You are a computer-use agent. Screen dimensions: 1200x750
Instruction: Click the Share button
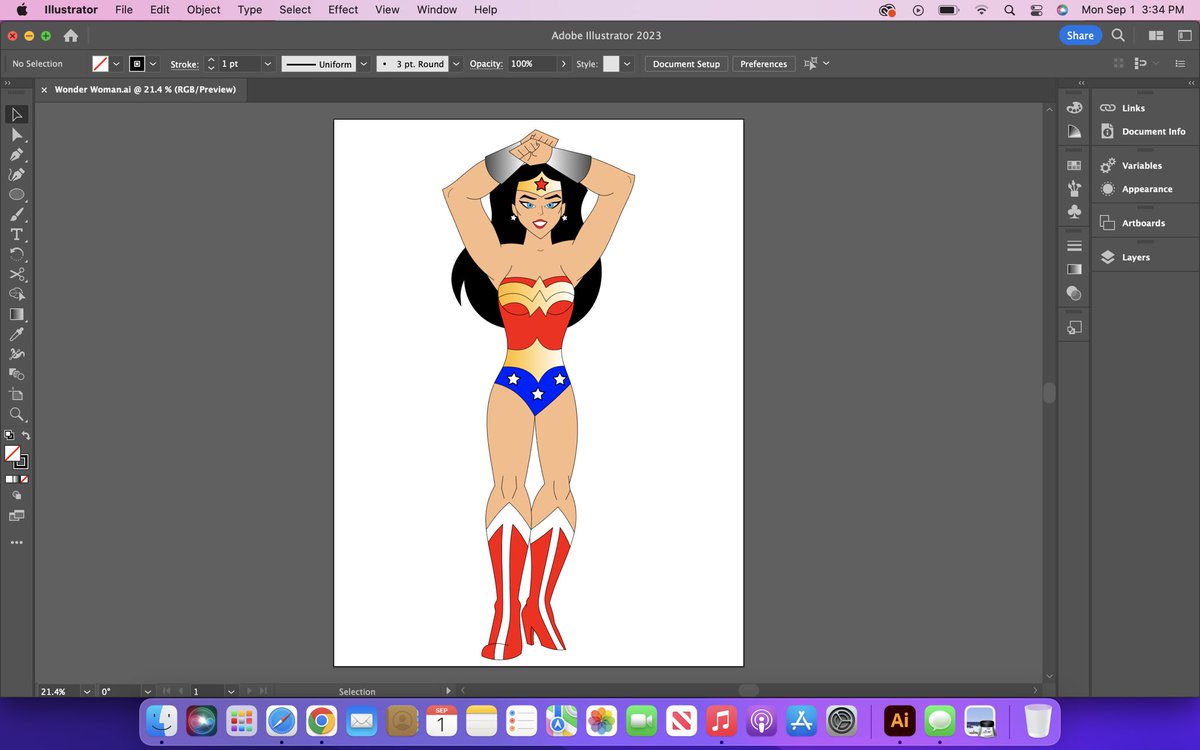click(x=1079, y=35)
